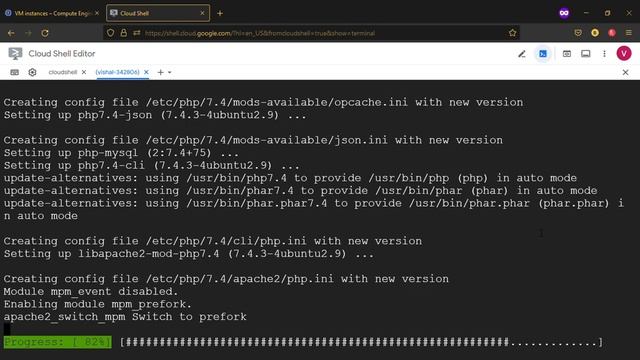The image size is (640, 360).
Task: Add a new terminal session
Action: click(160, 72)
